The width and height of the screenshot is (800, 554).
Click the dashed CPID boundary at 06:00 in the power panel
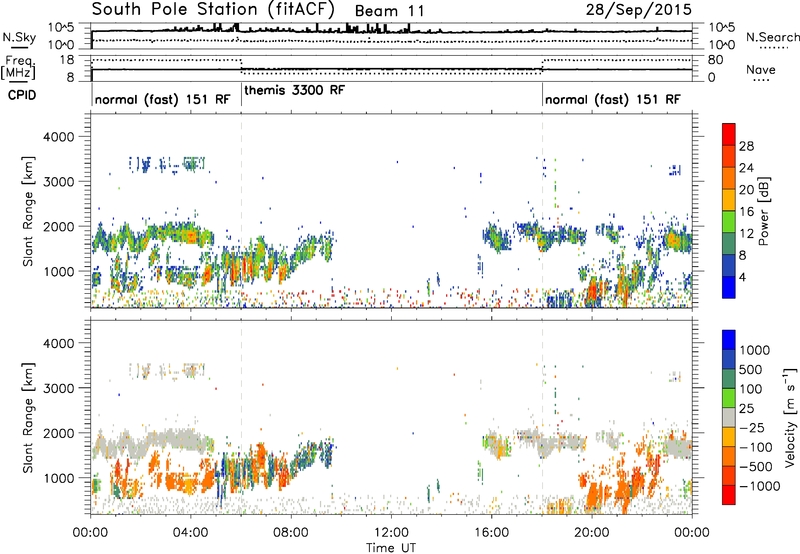pyautogui.click(x=241, y=211)
